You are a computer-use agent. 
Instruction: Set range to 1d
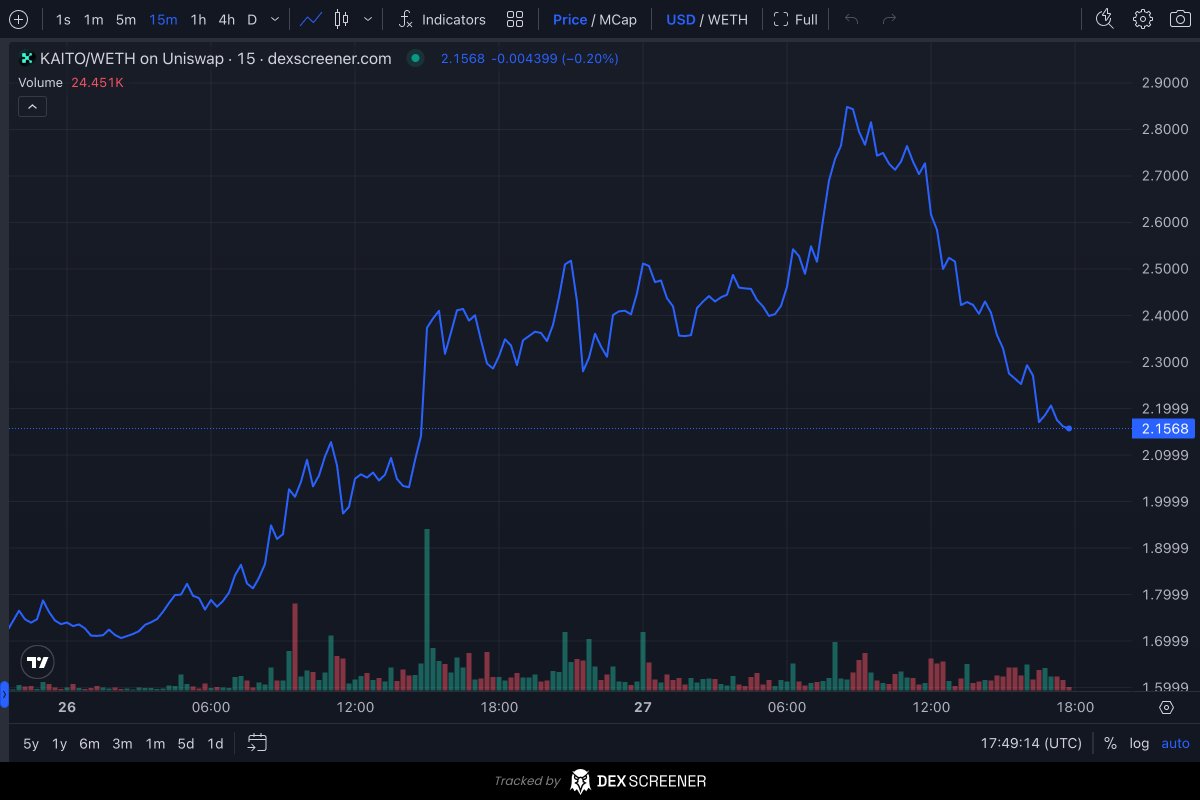pyautogui.click(x=215, y=743)
